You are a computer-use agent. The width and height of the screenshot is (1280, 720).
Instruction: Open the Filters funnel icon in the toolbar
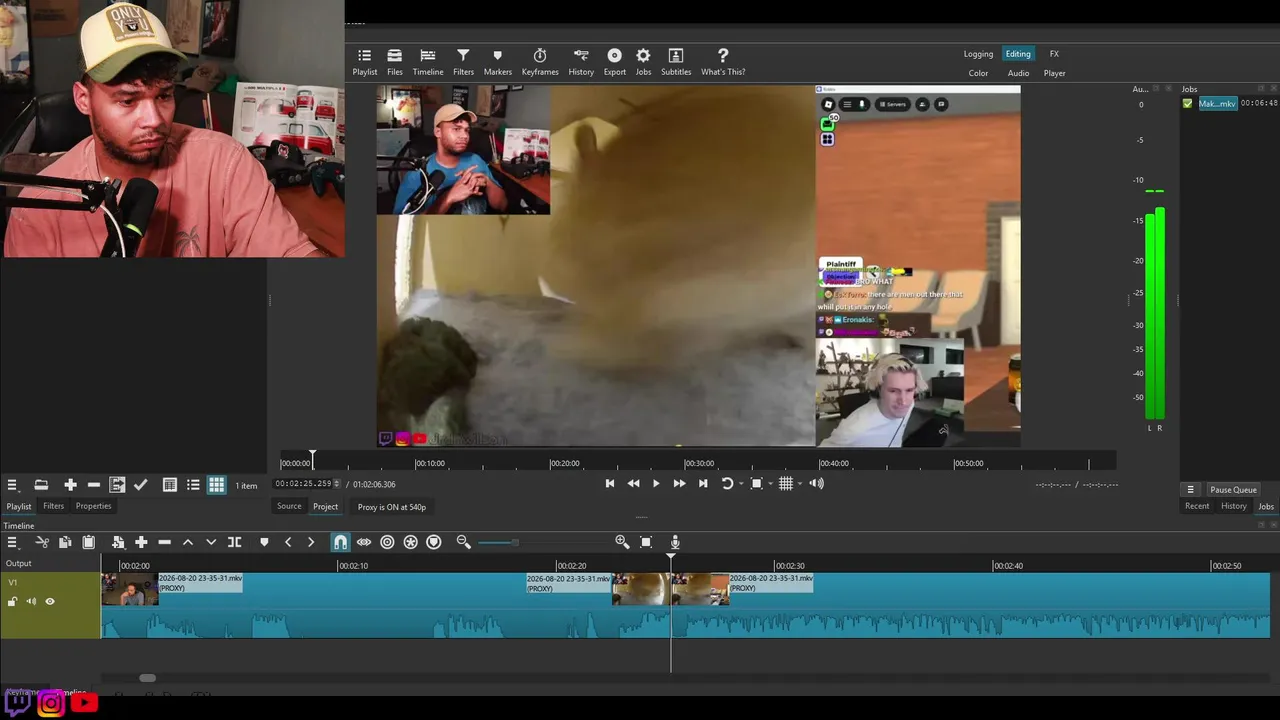point(463,62)
